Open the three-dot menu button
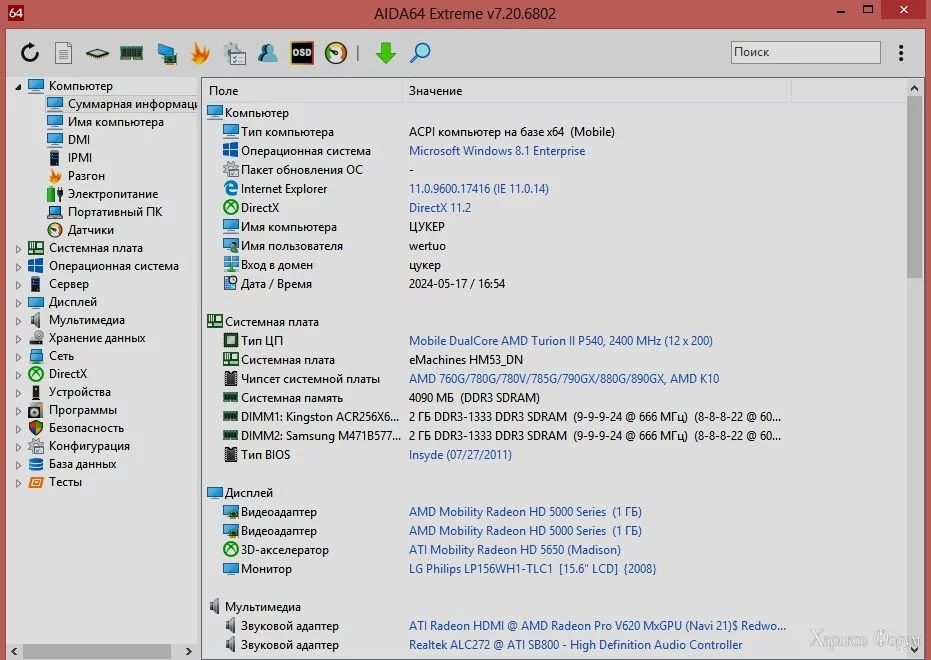 [x=901, y=53]
